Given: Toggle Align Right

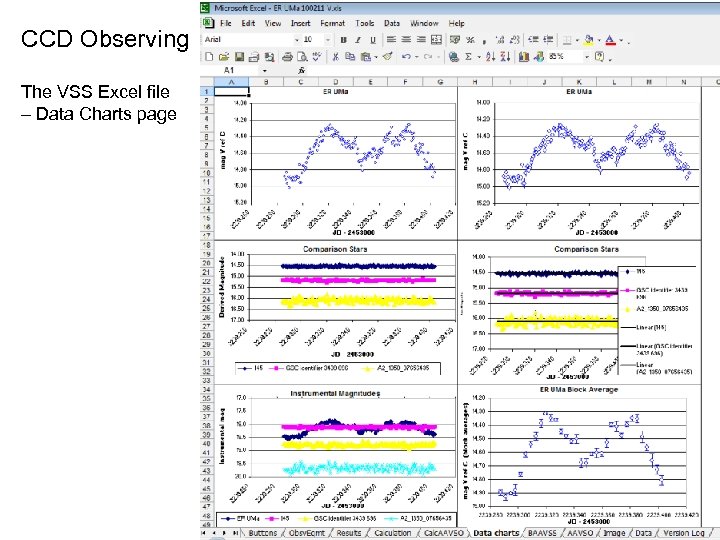Looking at the screenshot, I should [421, 40].
